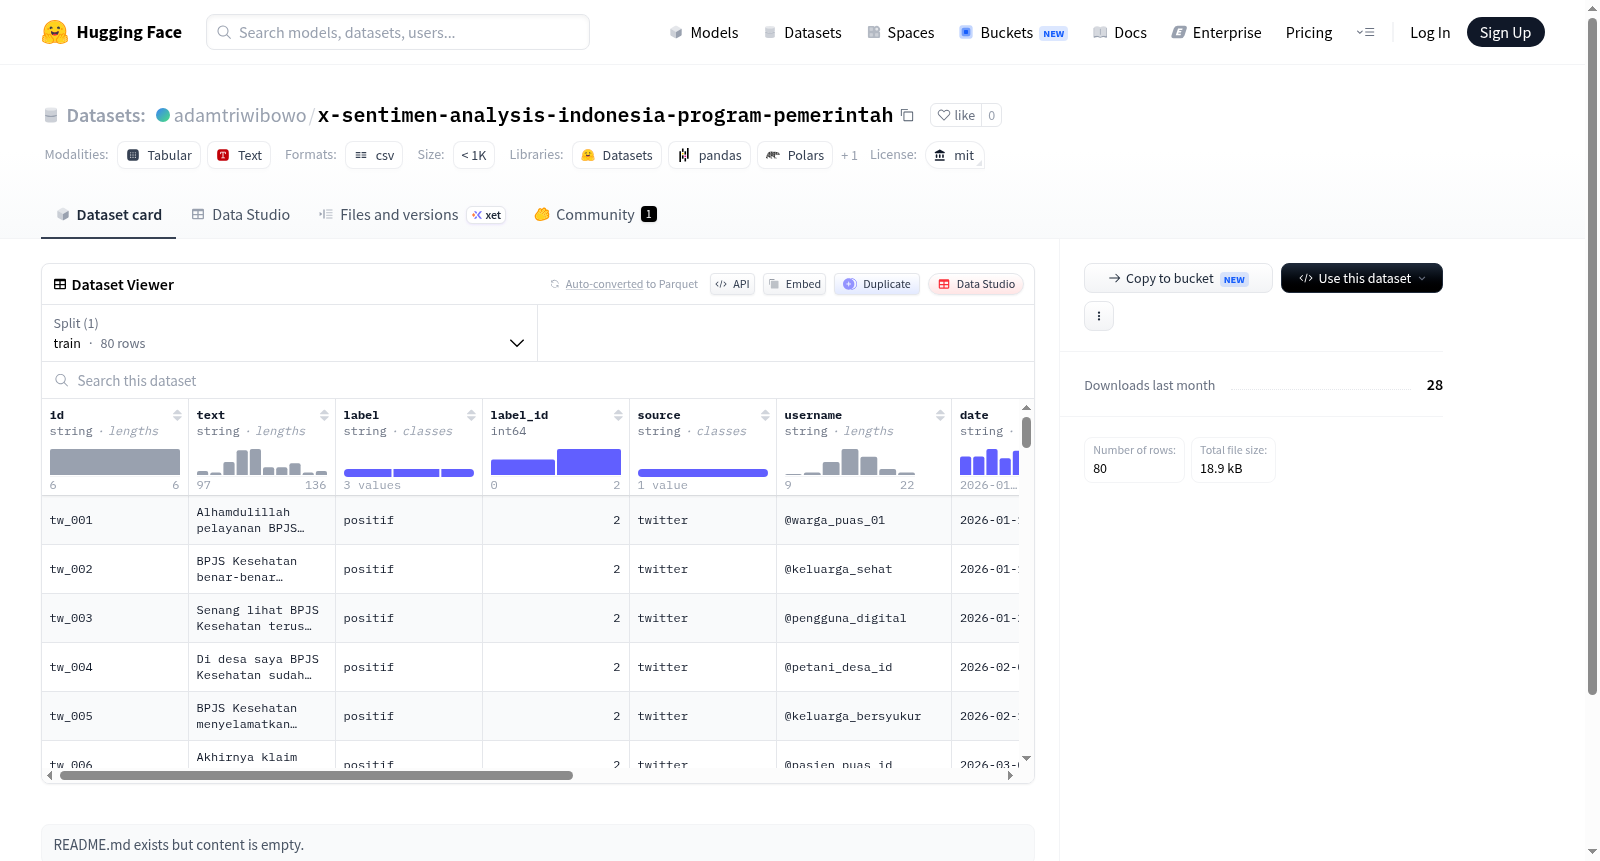
Task: Click the Duplicate button
Action: pos(877,284)
